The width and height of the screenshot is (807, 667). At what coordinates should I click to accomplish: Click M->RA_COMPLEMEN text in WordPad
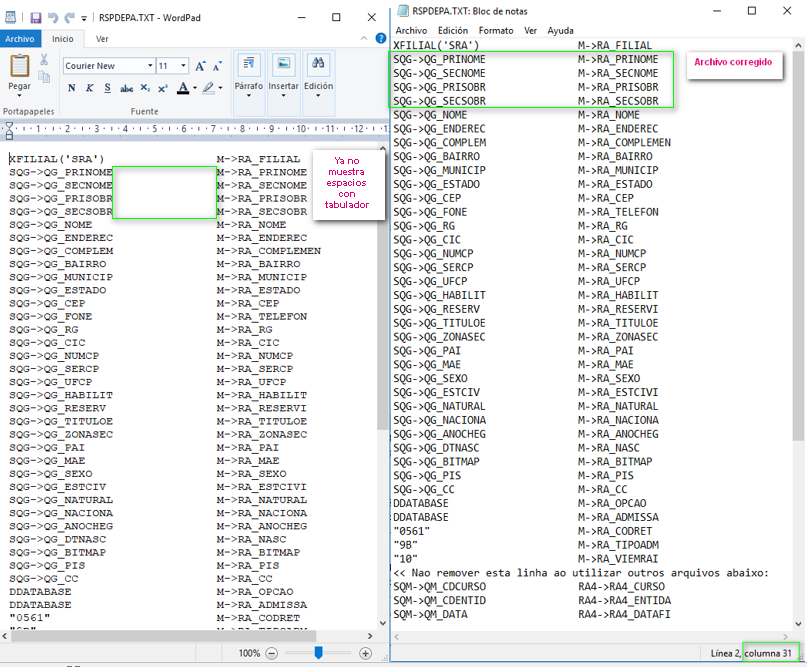coord(269,251)
